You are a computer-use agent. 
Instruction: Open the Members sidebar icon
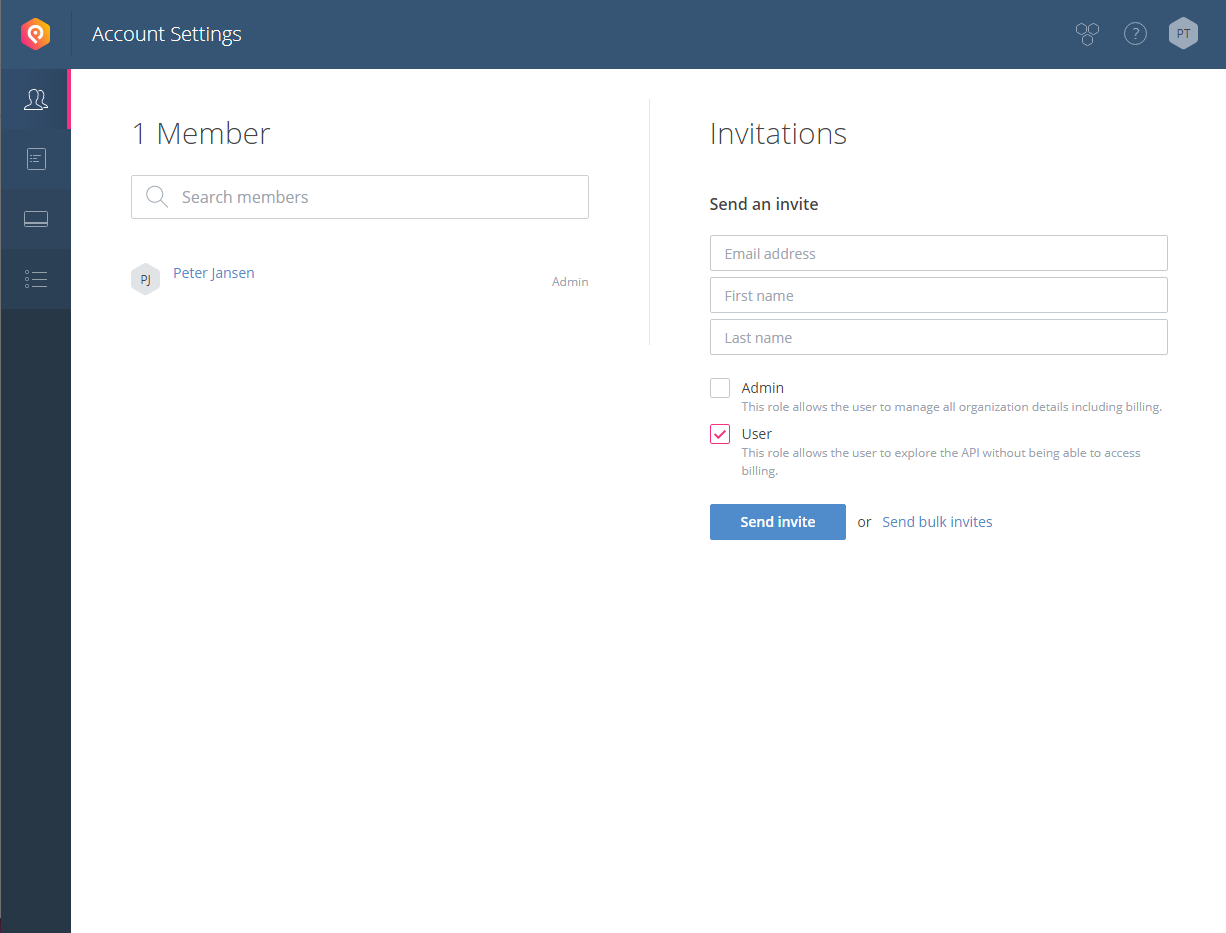[x=36, y=99]
